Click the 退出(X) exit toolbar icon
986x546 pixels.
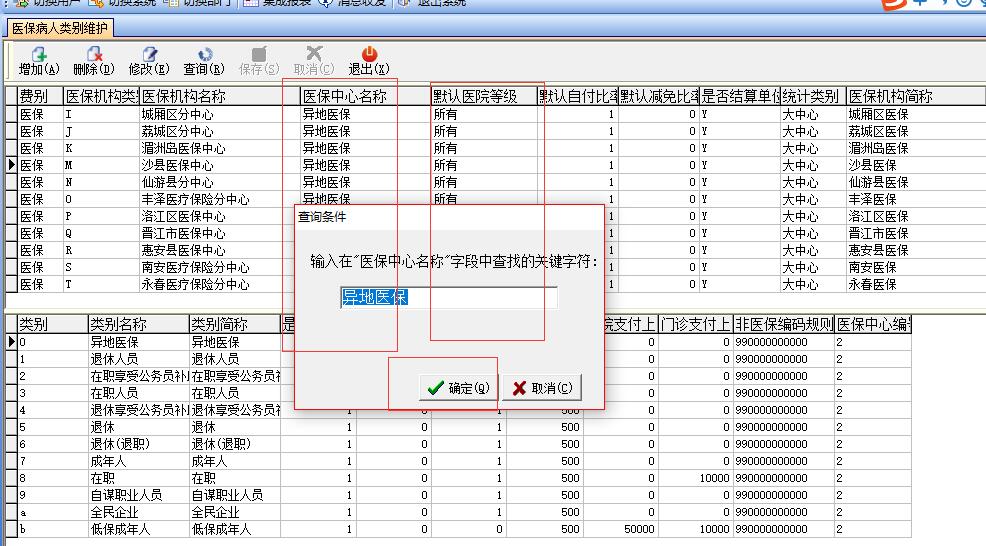(368, 61)
